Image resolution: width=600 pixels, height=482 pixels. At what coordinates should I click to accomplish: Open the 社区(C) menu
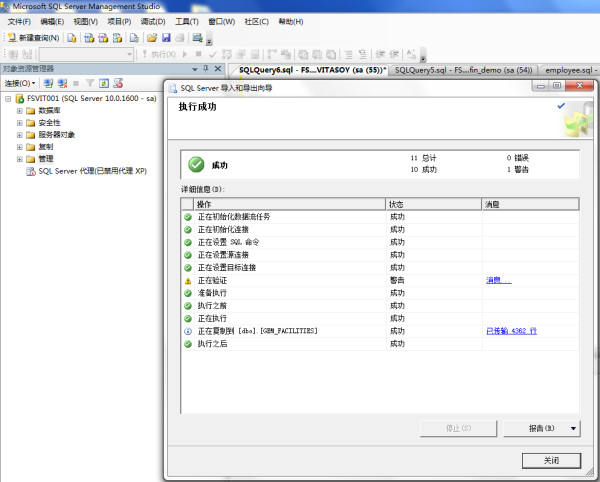(x=257, y=22)
